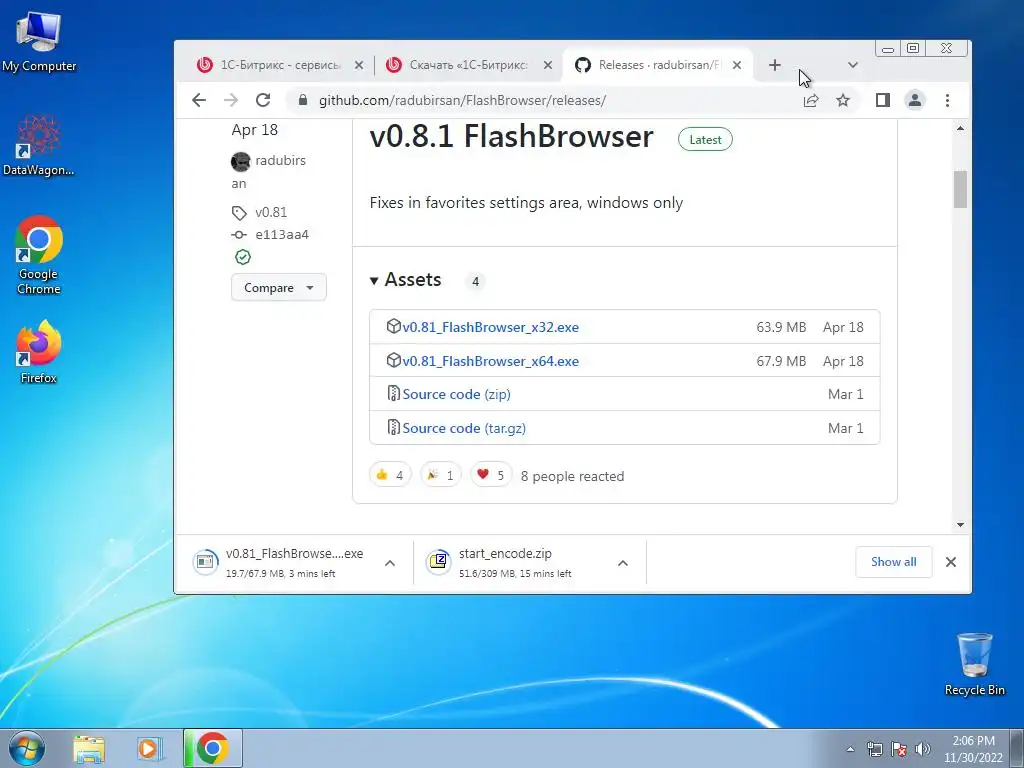The height and width of the screenshot is (768, 1024).
Task: Open Google Chrome desktop shortcut
Action: pos(39,255)
